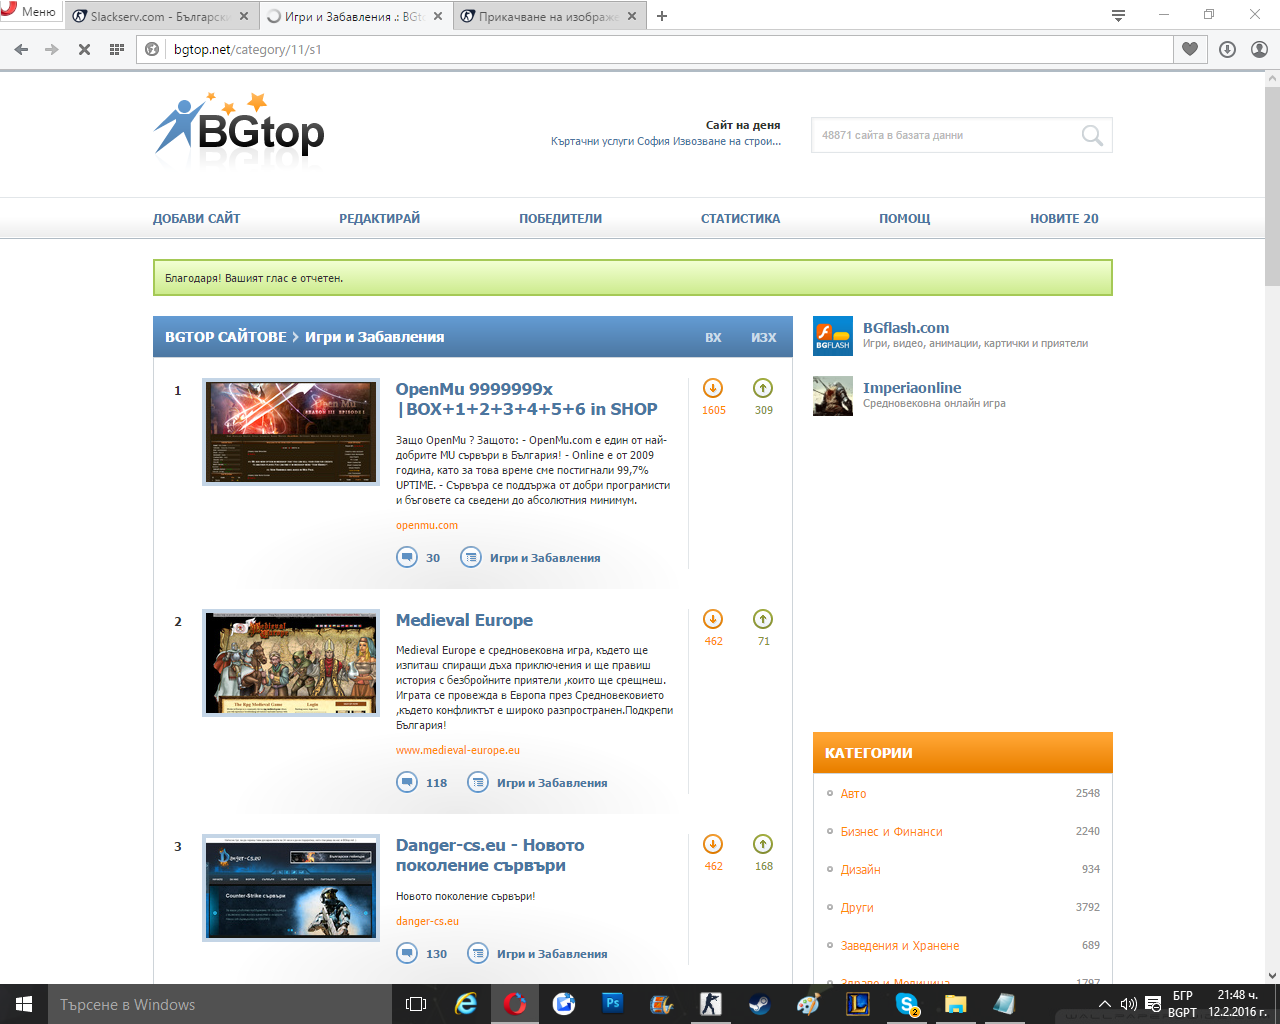Image resolution: width=1280 pixels, height=1024 pixels.
Task: Open РЕДАКТИРАЙ menu item
Action: (x=379, y=218)
